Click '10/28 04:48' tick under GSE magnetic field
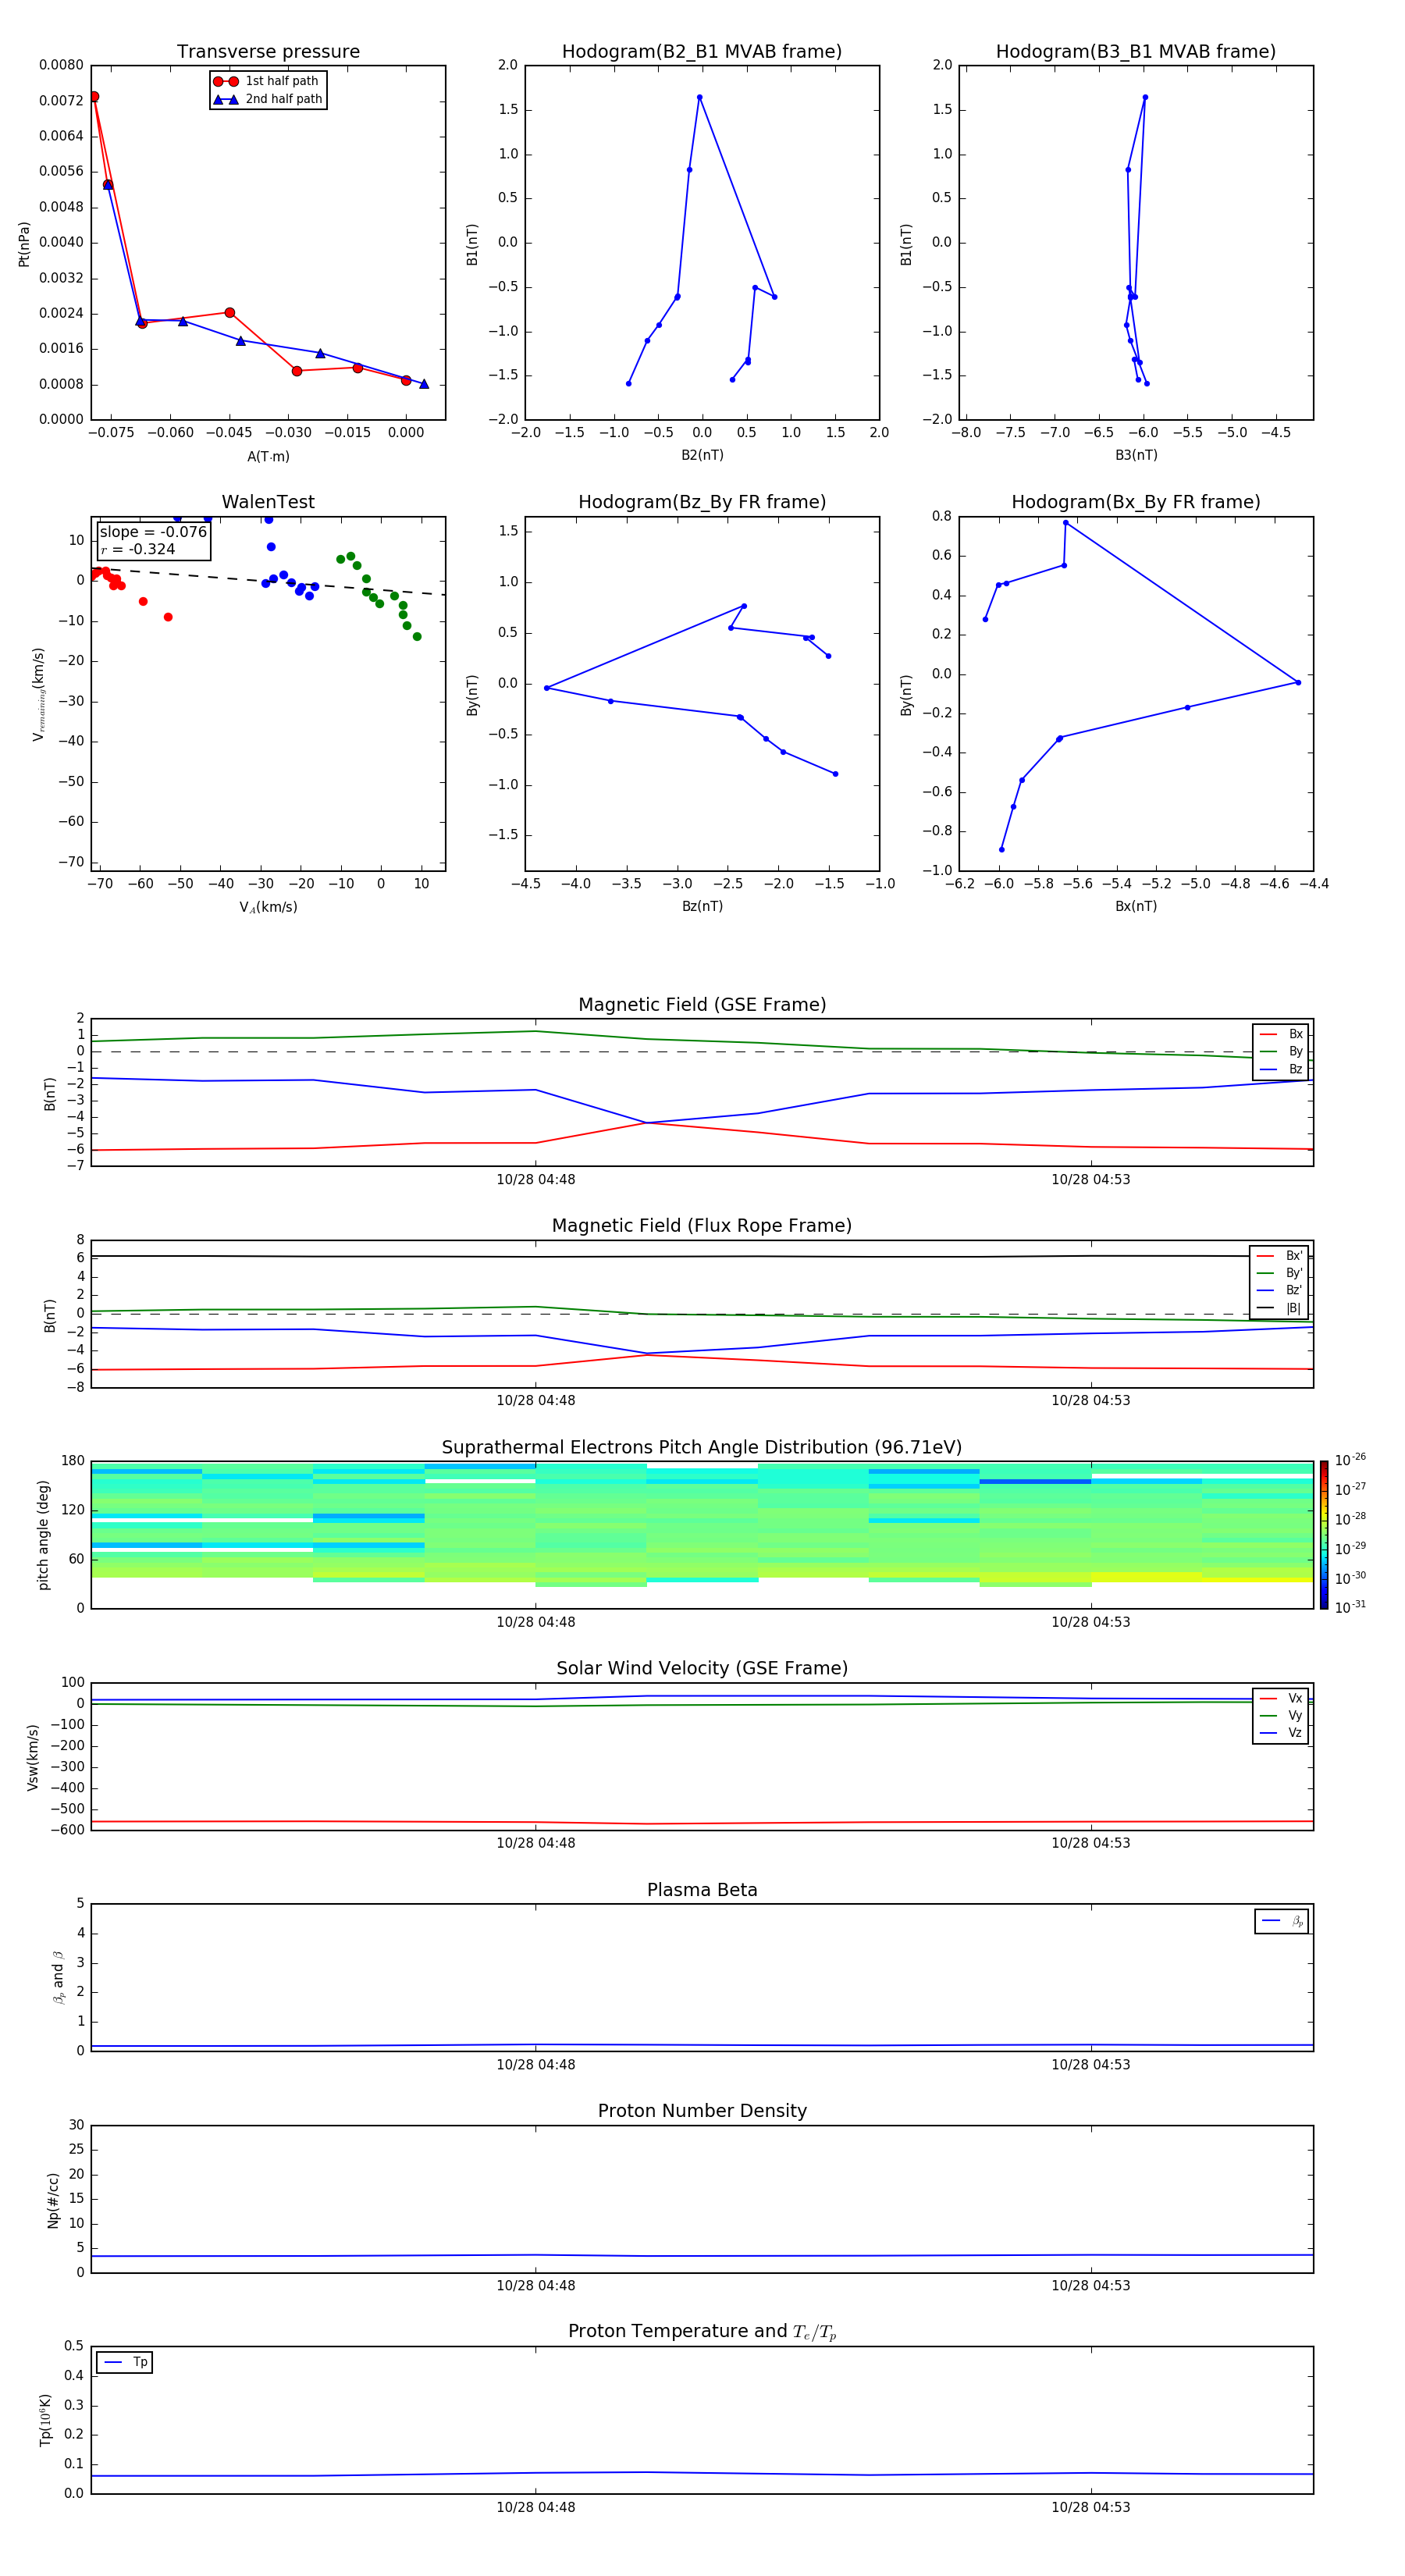 (536, 1180)
